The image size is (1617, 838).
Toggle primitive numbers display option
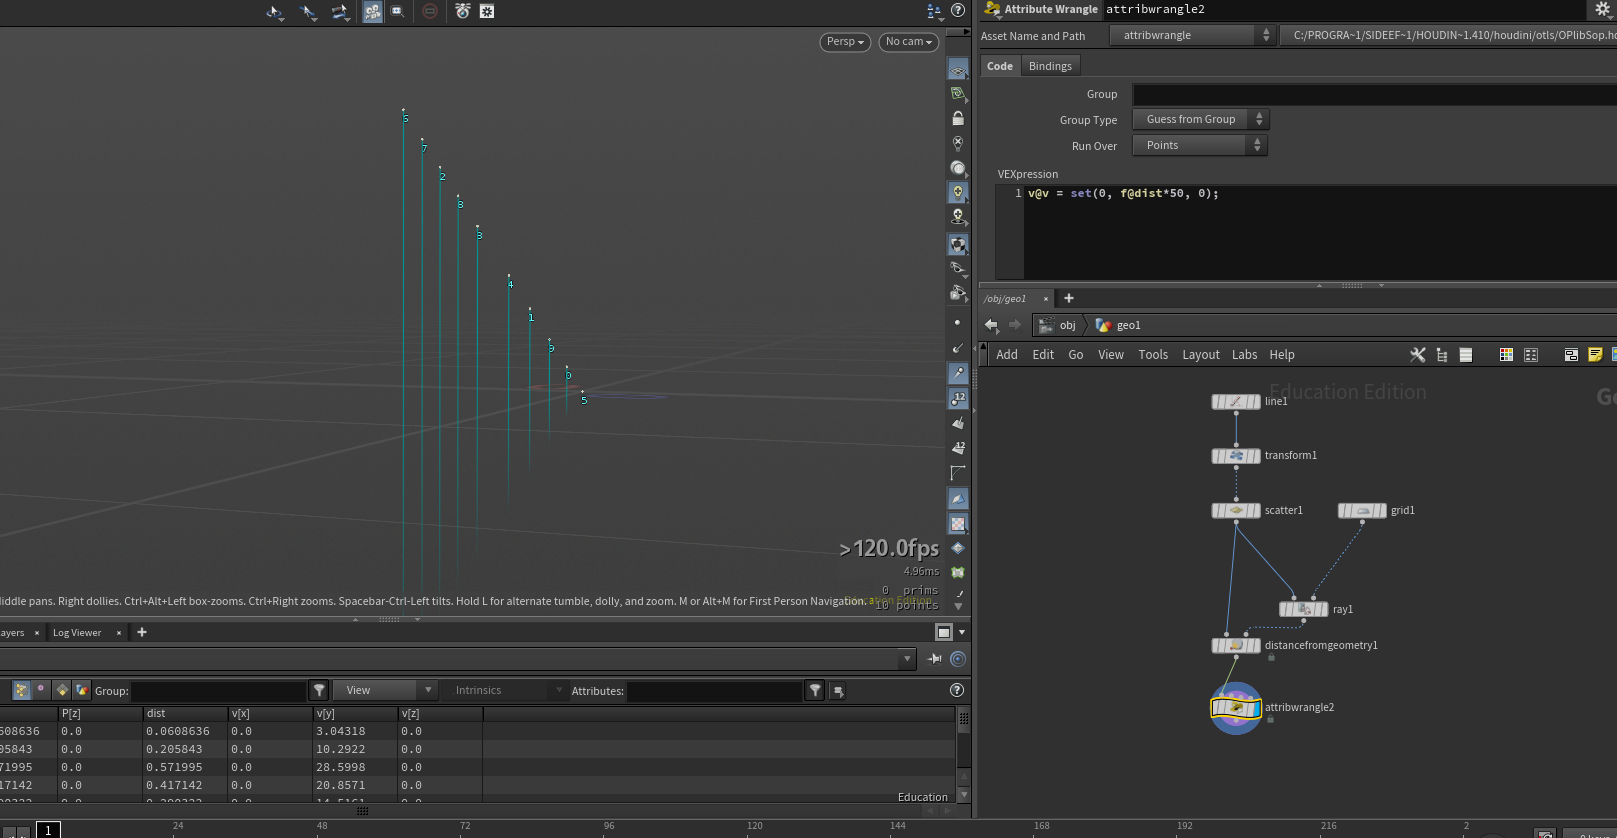coord(958,447)
